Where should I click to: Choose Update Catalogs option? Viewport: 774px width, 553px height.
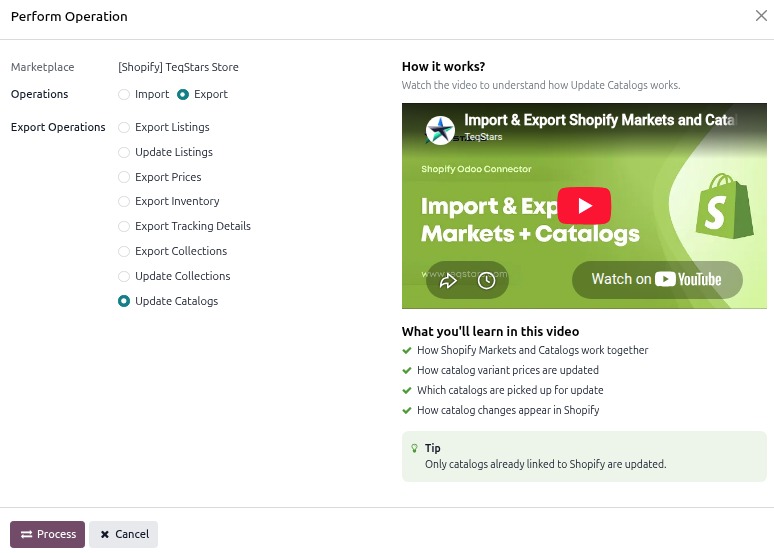pos(124,301)
